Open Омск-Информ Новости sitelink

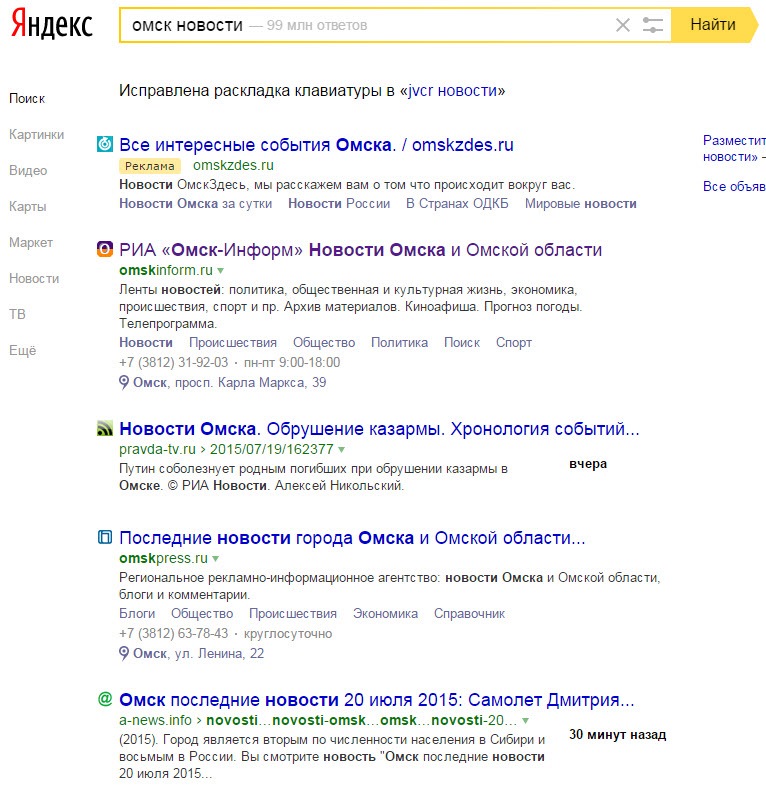point(146,342)
